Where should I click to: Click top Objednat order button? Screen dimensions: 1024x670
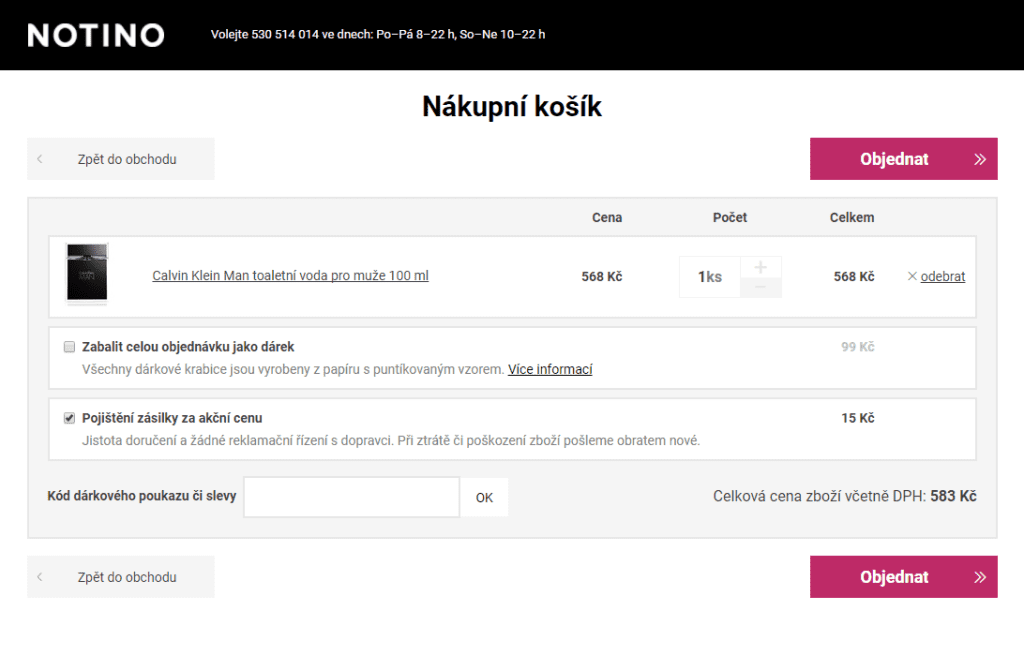point(903,159)
